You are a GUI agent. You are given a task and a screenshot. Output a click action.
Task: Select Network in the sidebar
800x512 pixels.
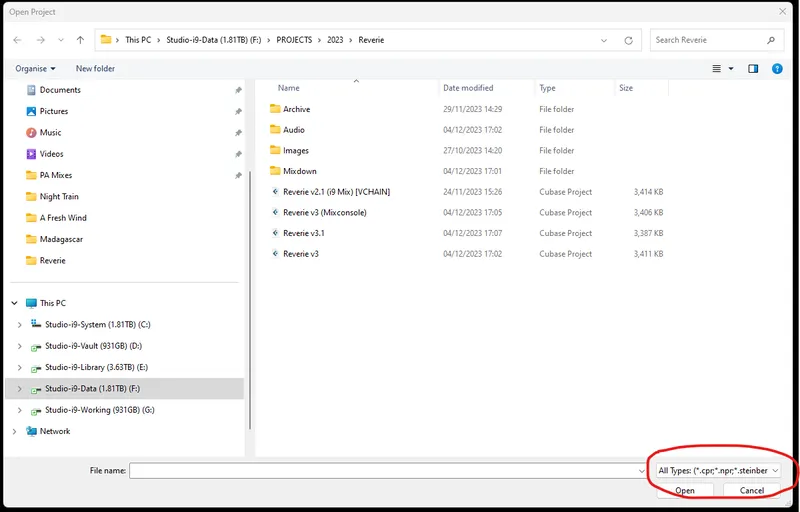pos(55,431)
